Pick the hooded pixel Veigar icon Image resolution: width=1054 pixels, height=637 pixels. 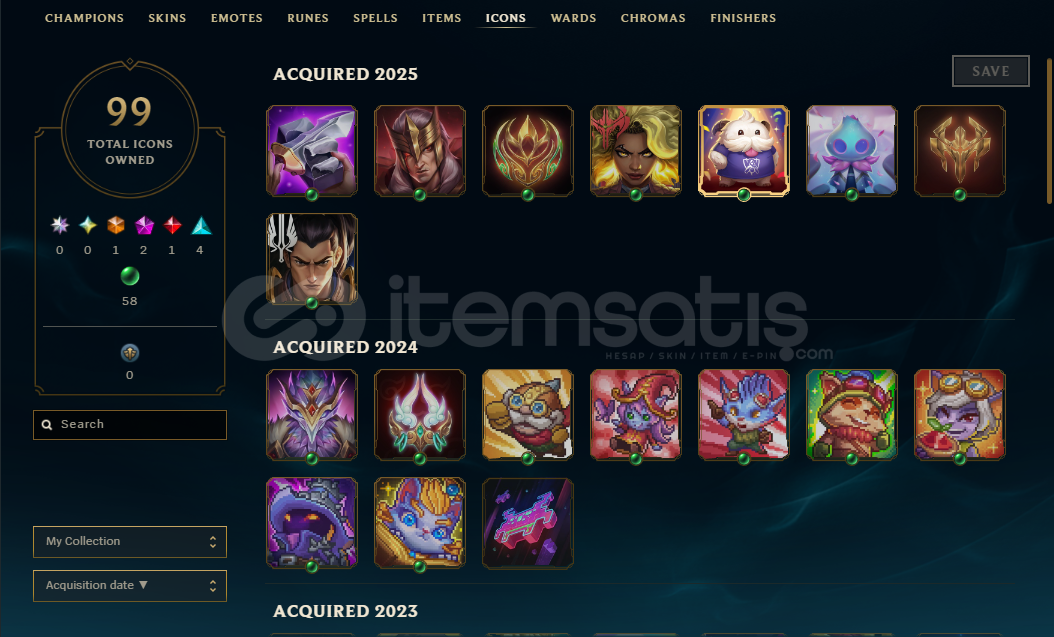click(312, 523)
